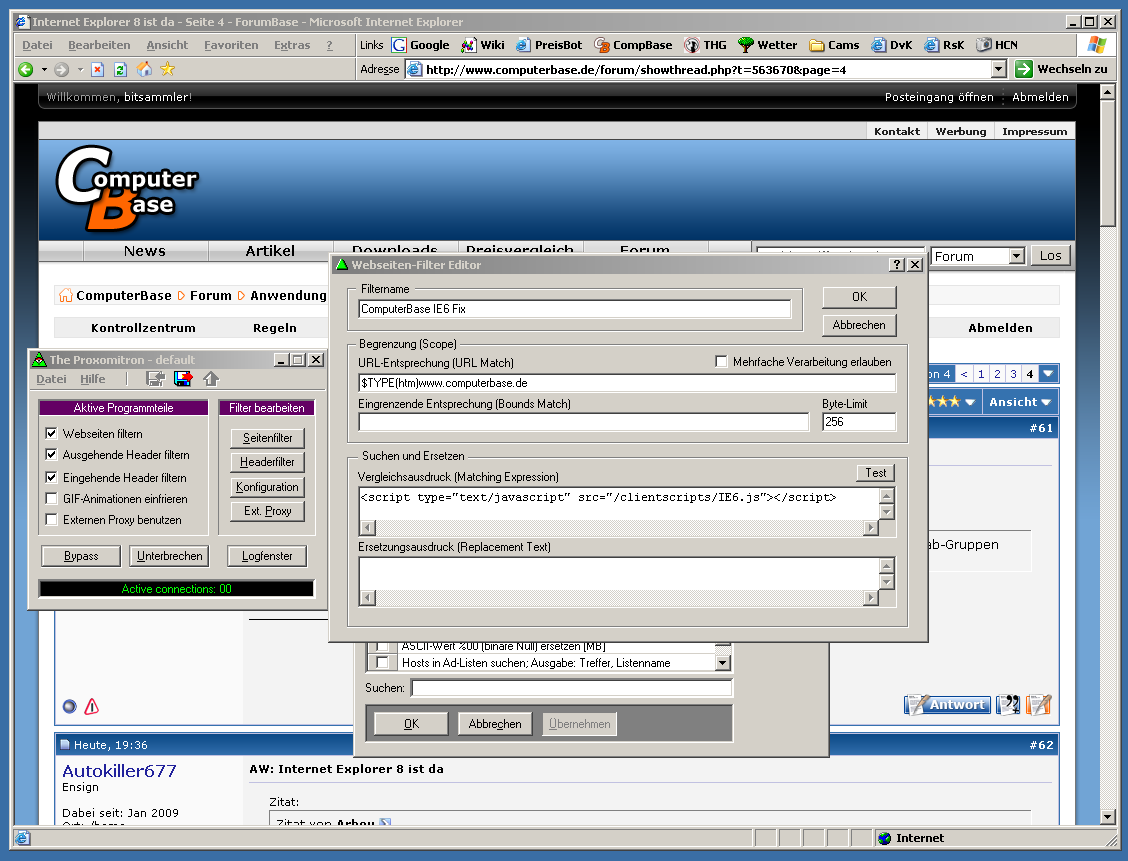
Task: Click the quote-post icon next to Antwort
Action: point(1007,704)
